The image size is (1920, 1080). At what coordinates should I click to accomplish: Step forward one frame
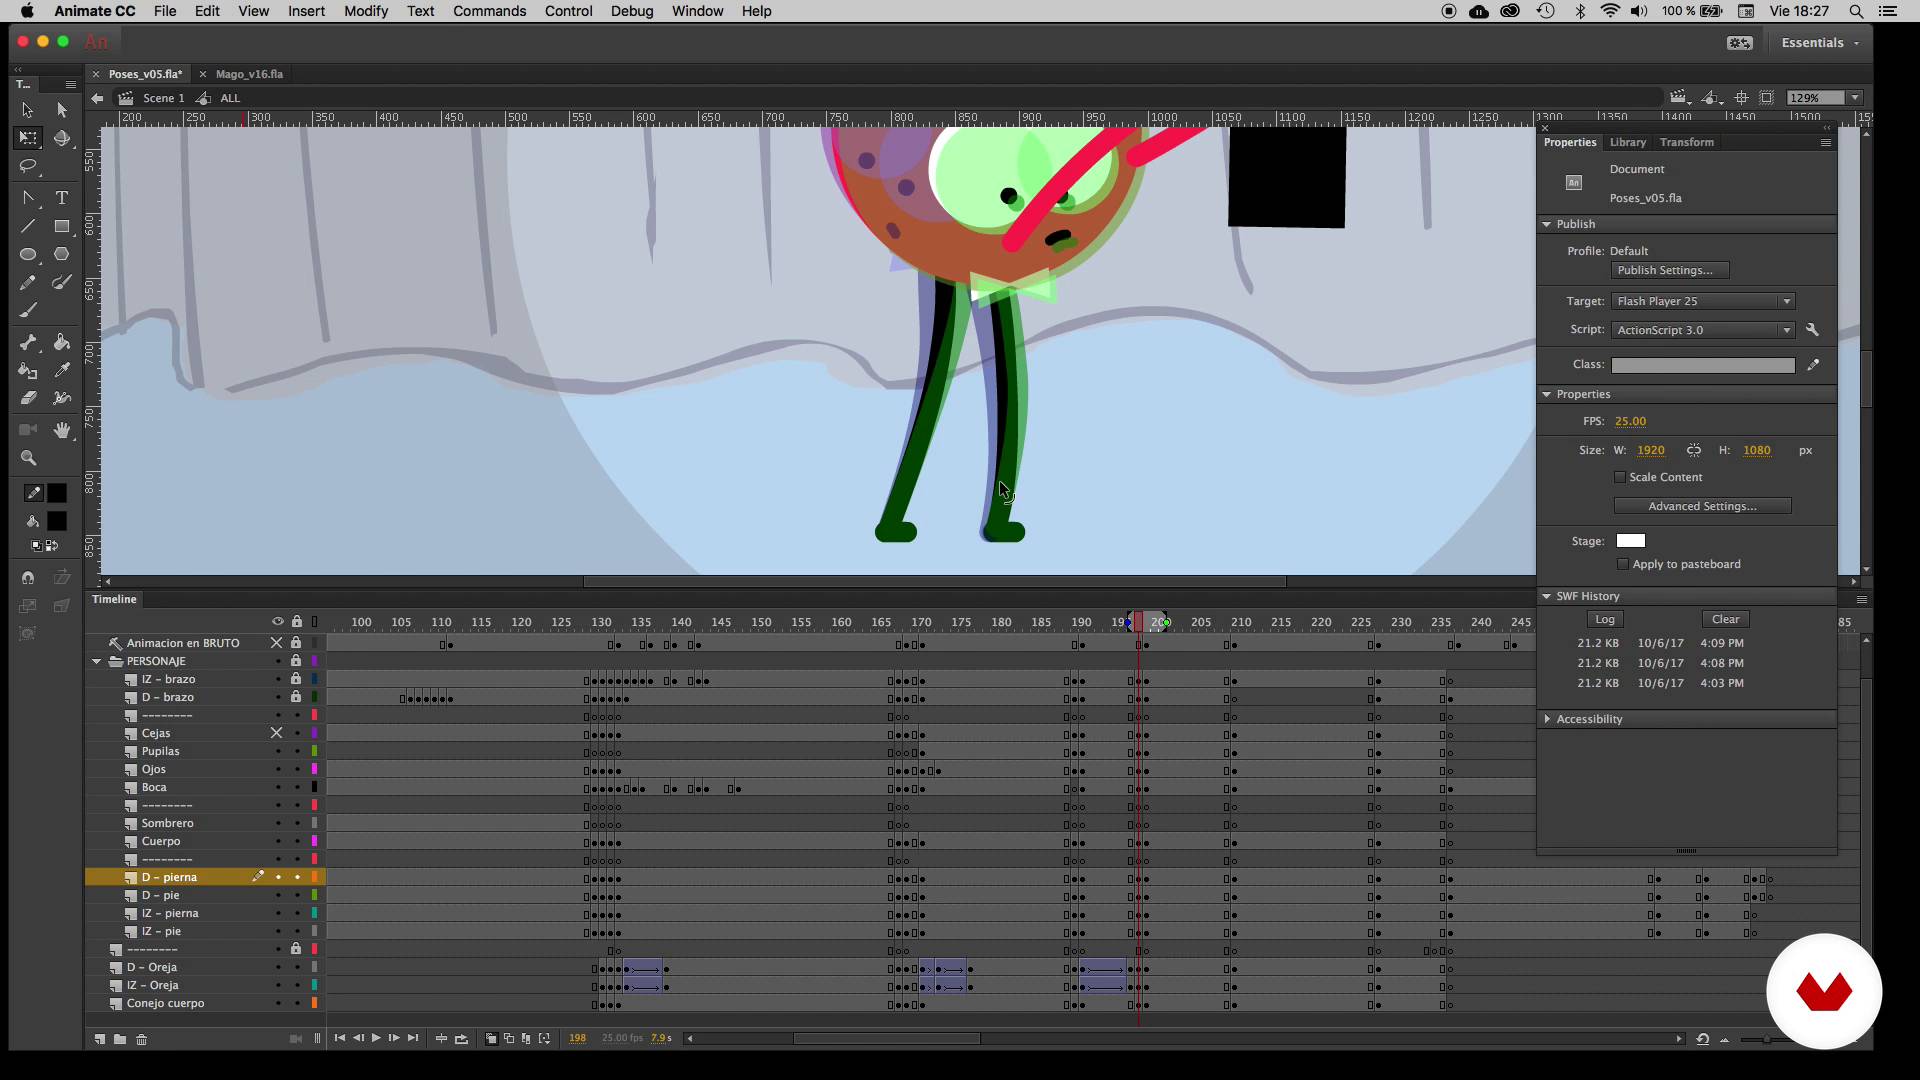[x=394, y=1039]
